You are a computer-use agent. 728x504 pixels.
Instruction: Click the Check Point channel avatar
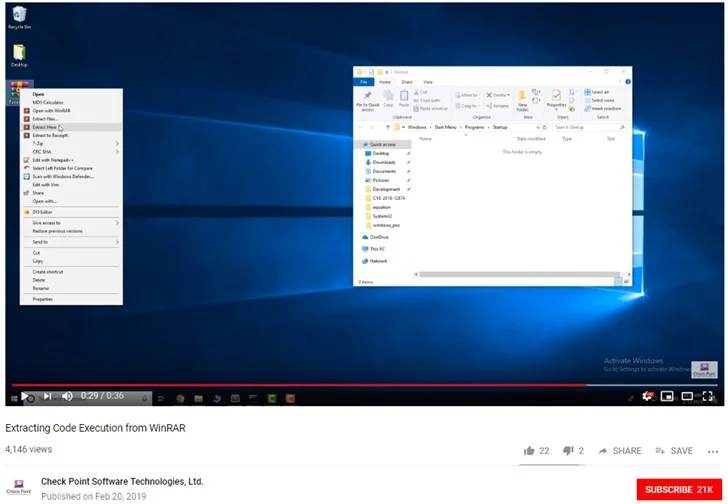pos(19,487)
